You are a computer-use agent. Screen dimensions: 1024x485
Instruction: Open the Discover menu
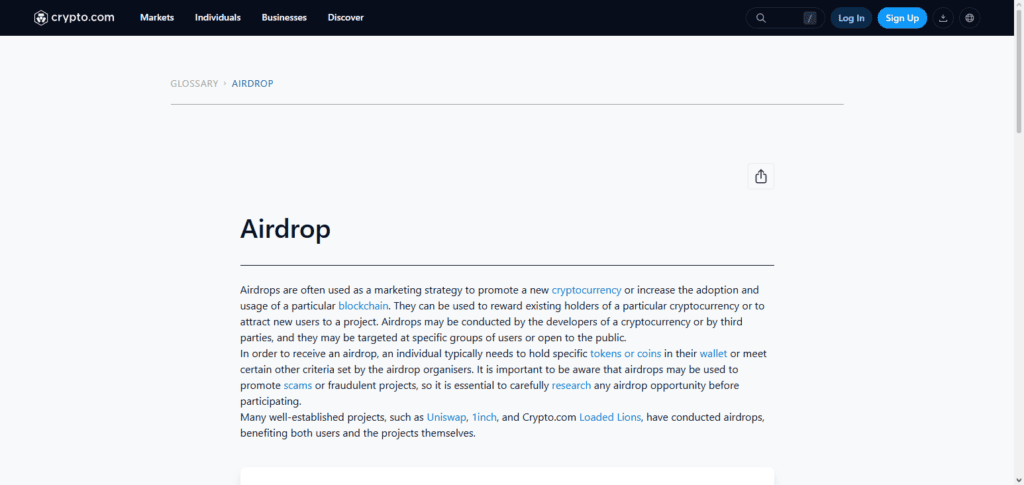click(345, 18)
